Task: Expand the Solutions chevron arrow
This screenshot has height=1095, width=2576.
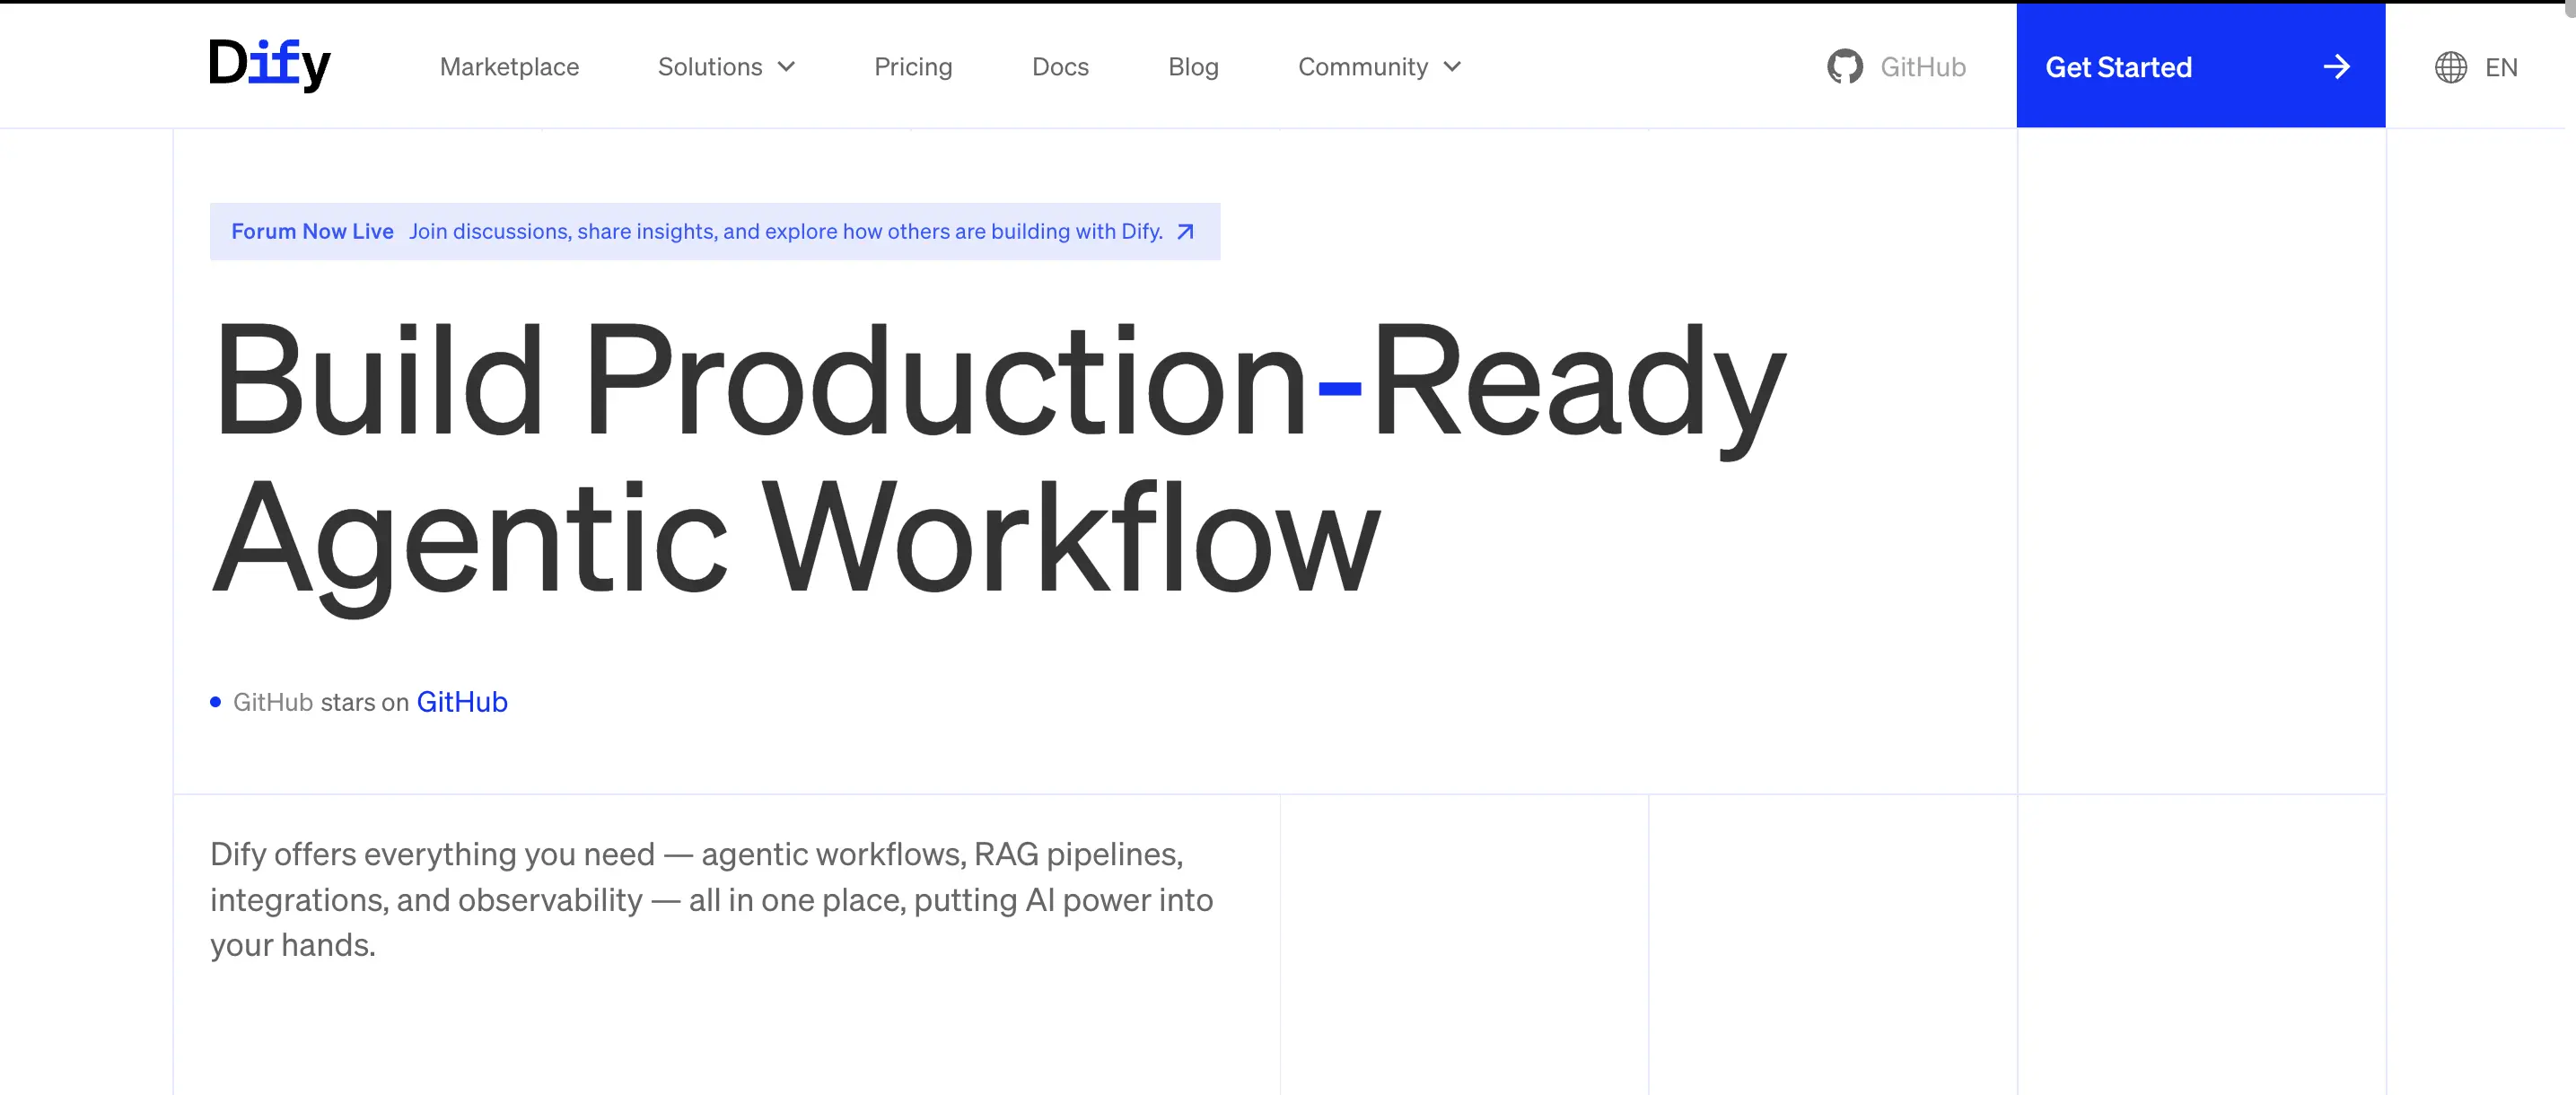Action: (787, 67)
